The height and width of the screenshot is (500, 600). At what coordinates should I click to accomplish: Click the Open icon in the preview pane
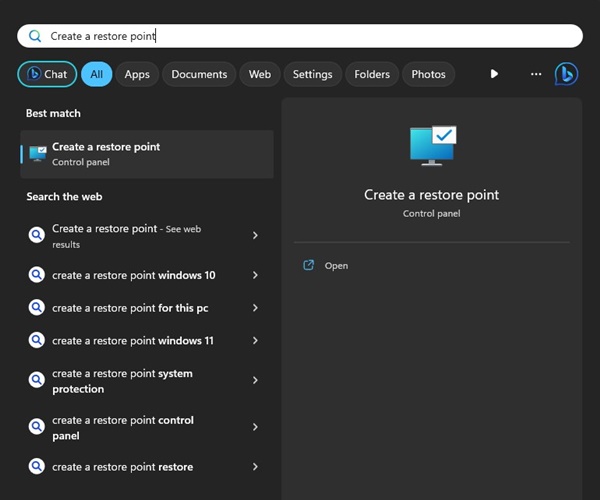coord(309,266)
